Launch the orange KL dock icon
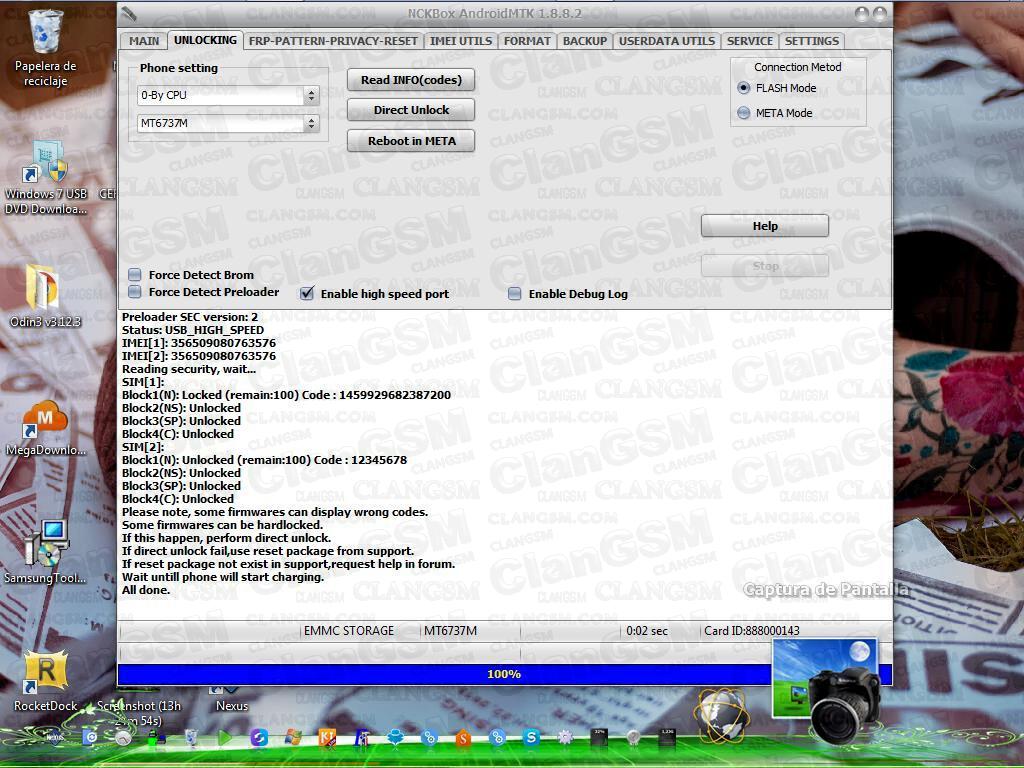The height and width of the screenshot is (768, 1024). pyautogui.click(x=327, y=737)
